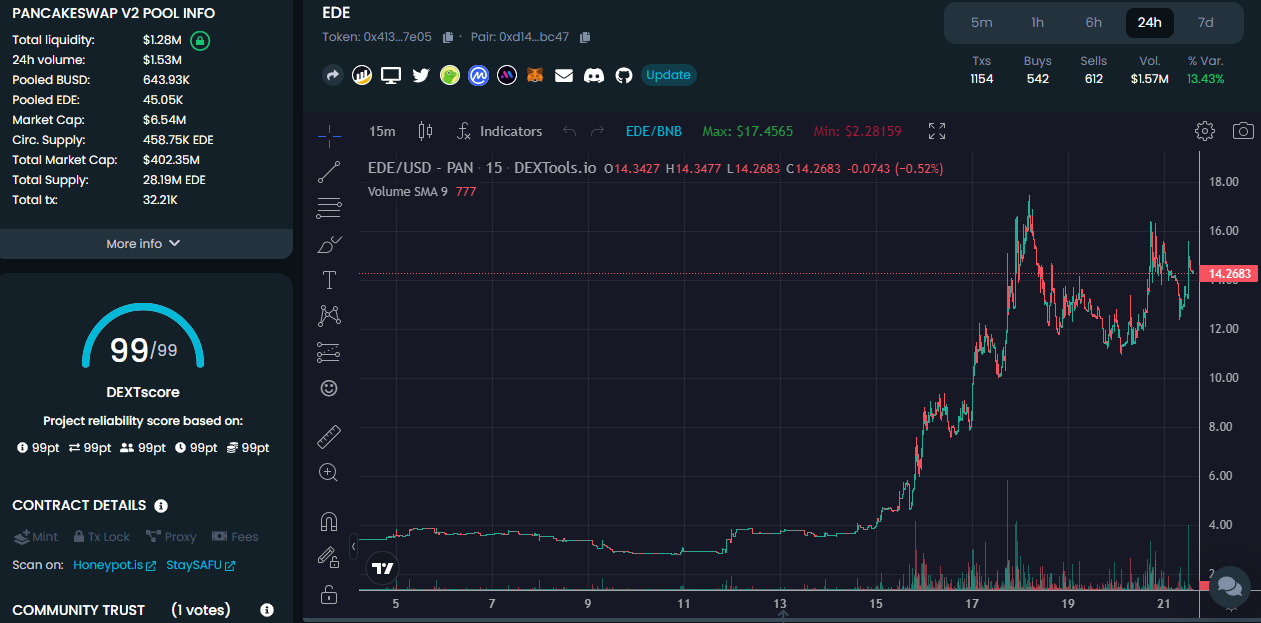Viewport: 1261px width, 623px height.
Task: Expand the More info section
Action: point(145,244)
